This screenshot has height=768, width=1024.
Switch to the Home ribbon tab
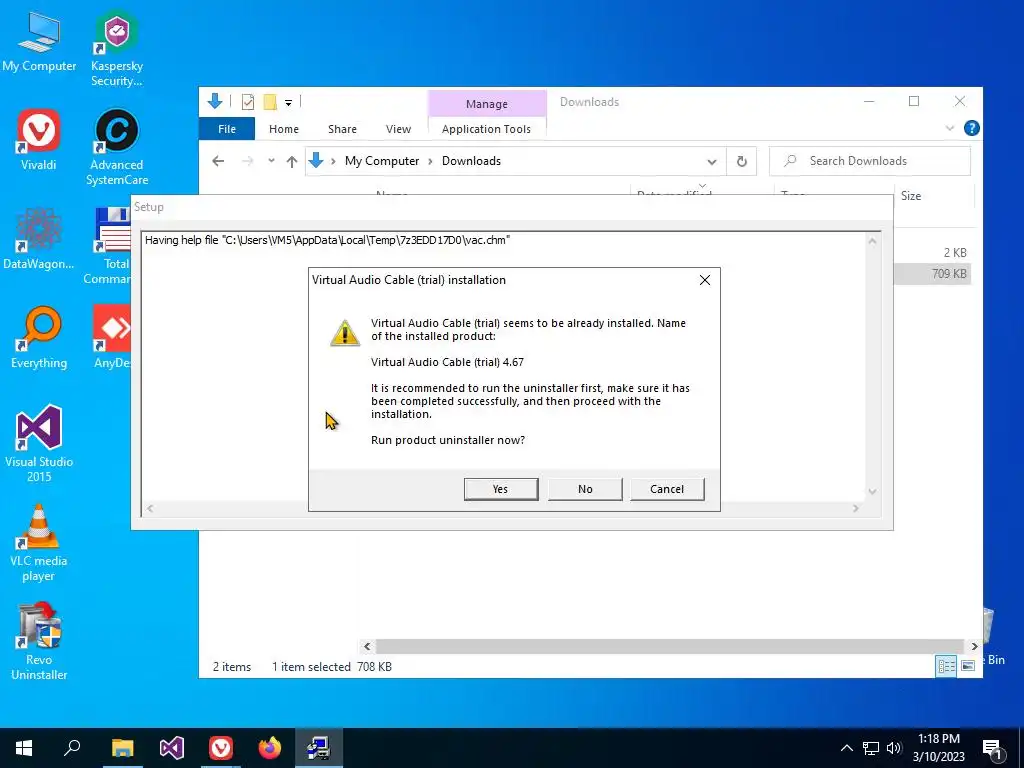283,129
